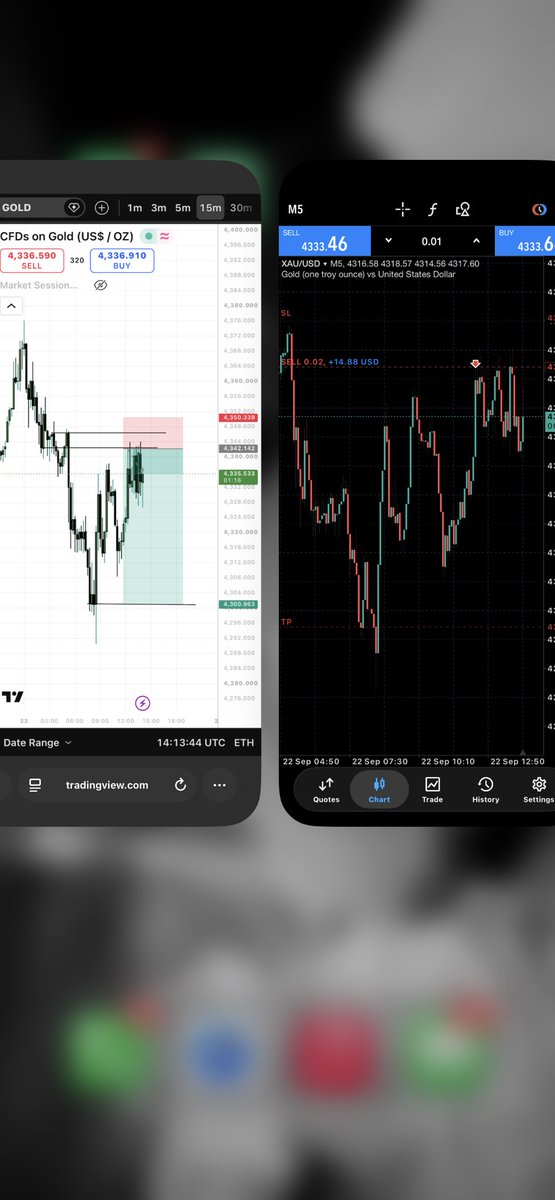
Task: Tap the TradingView logo on the chart
Action: click(12, 696)
